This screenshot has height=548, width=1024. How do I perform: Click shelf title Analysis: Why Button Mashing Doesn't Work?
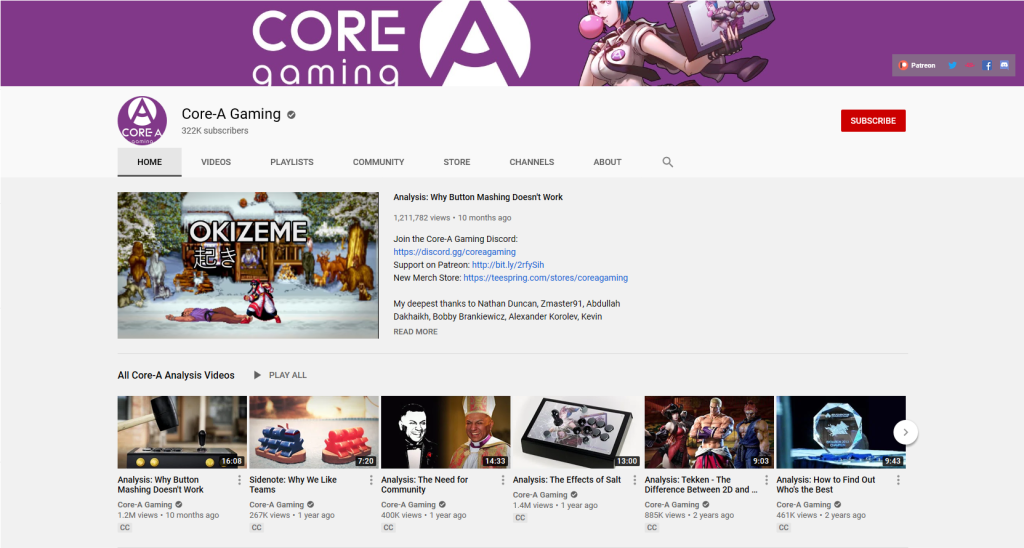click(161, 485)
